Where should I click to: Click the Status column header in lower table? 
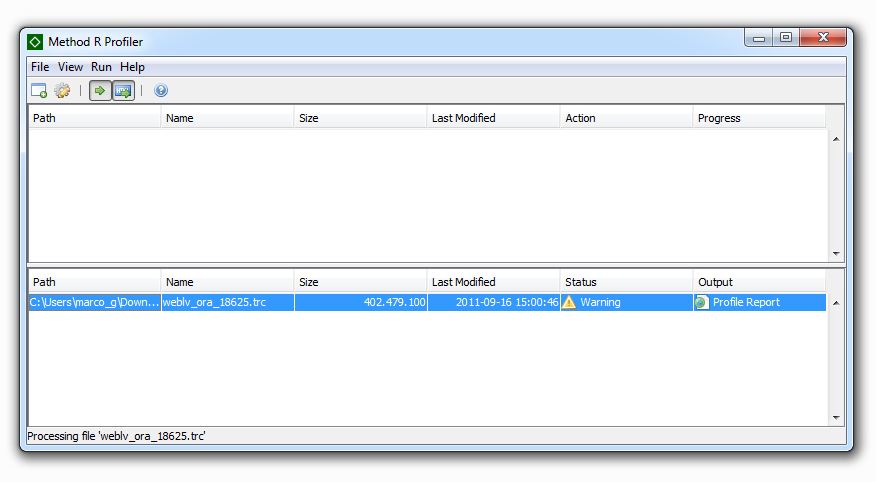click(626, 282)
